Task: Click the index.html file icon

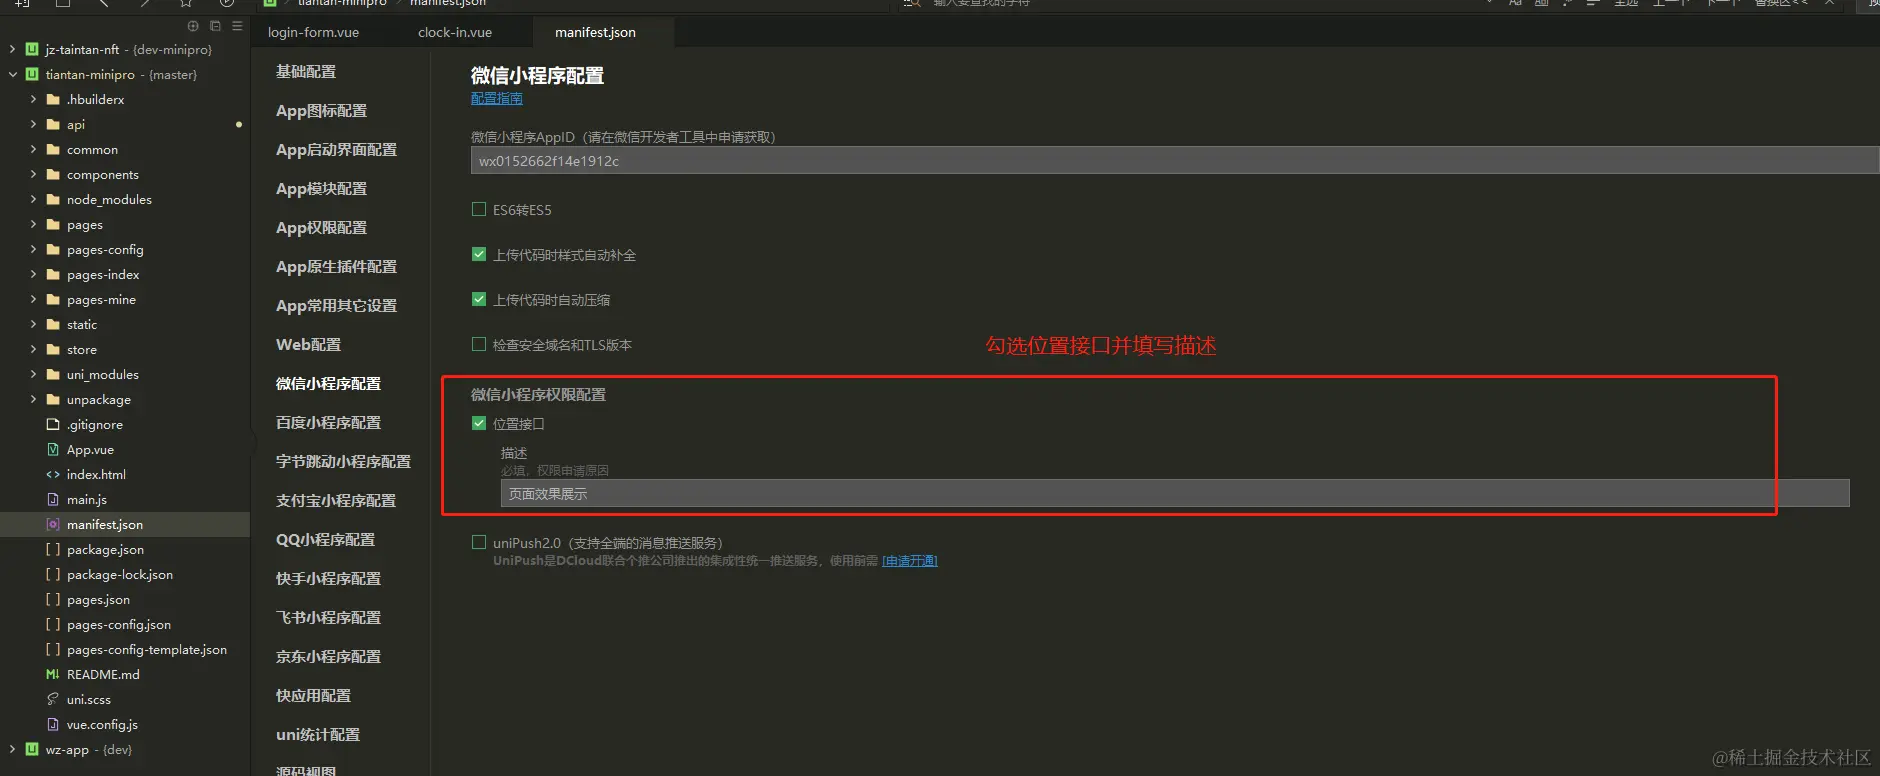Action: 53,474
